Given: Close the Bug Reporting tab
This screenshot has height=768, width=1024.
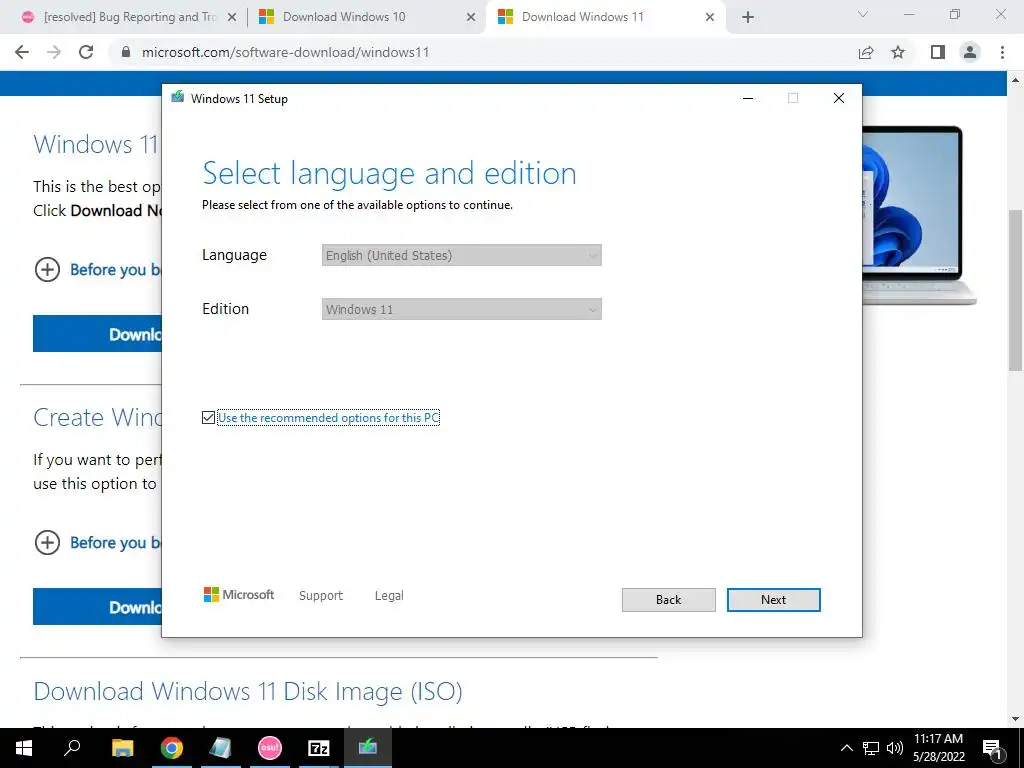Looking at the screenshot, I should 232,18.
